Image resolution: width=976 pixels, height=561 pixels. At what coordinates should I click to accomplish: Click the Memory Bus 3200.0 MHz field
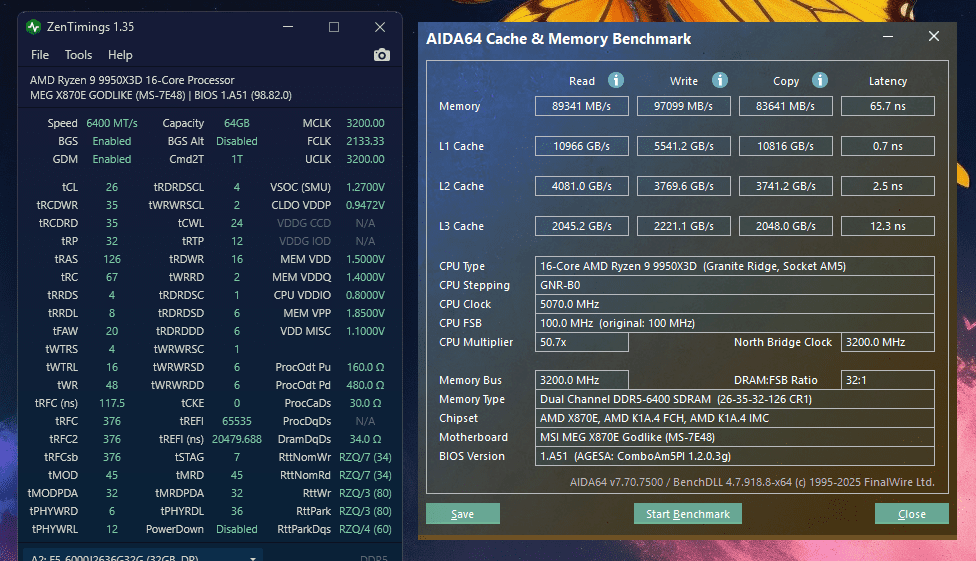point(581,380)
